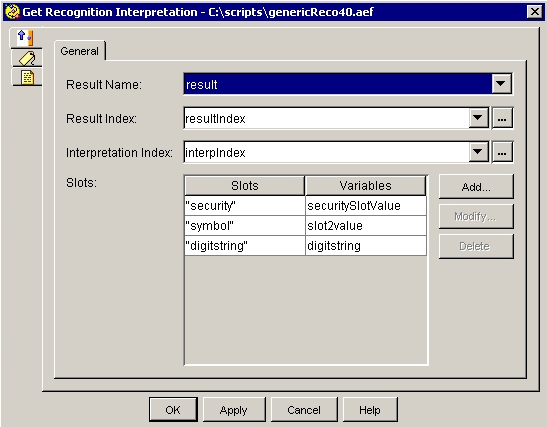Open the label tag side tab
Image resolution: width=547 pixels, height=427 pixels.
(x=27, y=58)
